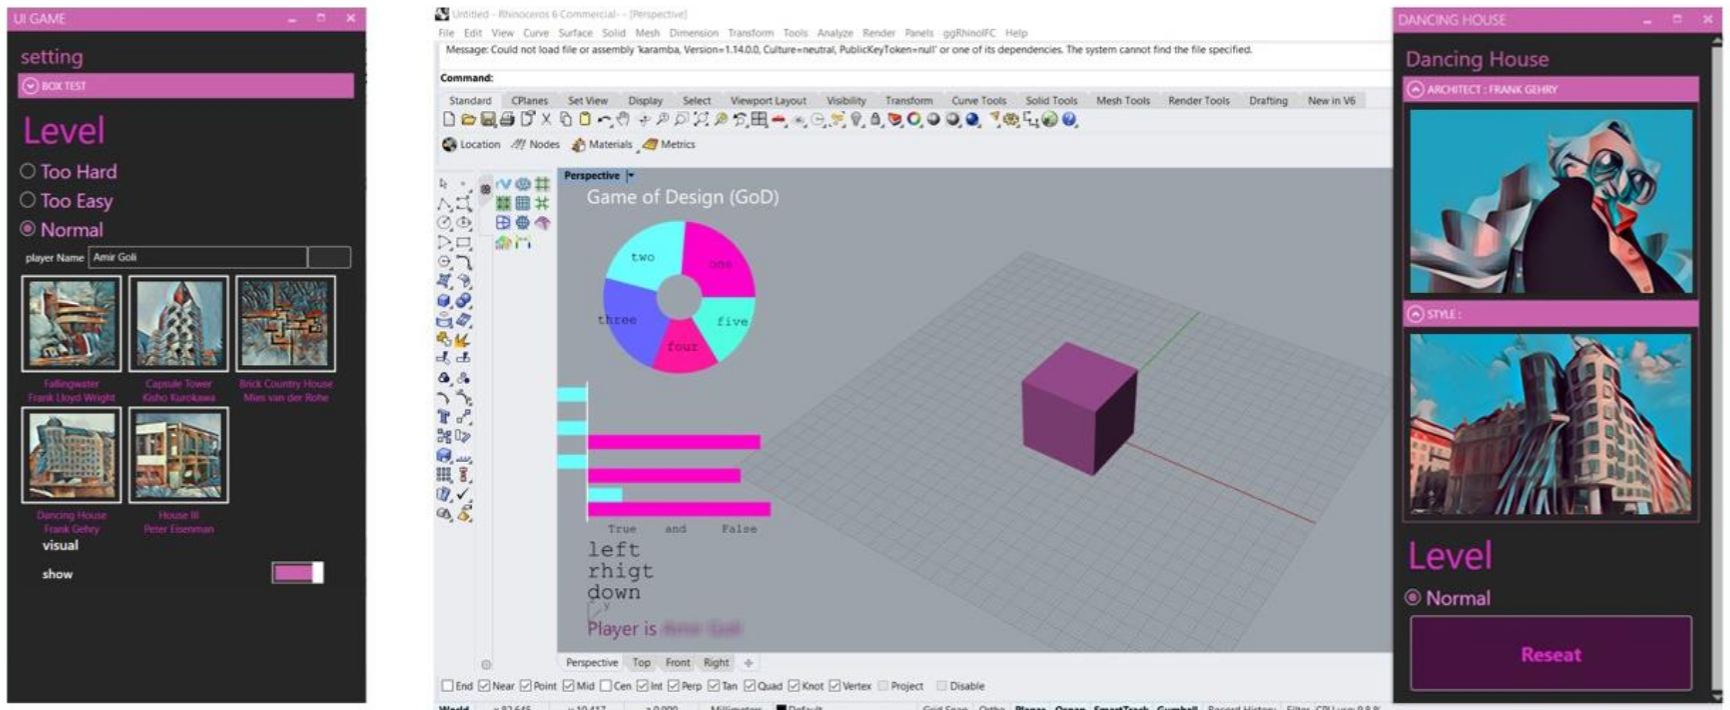
Task: Click the blue Render sphere icon
Action: coord(972,119)
